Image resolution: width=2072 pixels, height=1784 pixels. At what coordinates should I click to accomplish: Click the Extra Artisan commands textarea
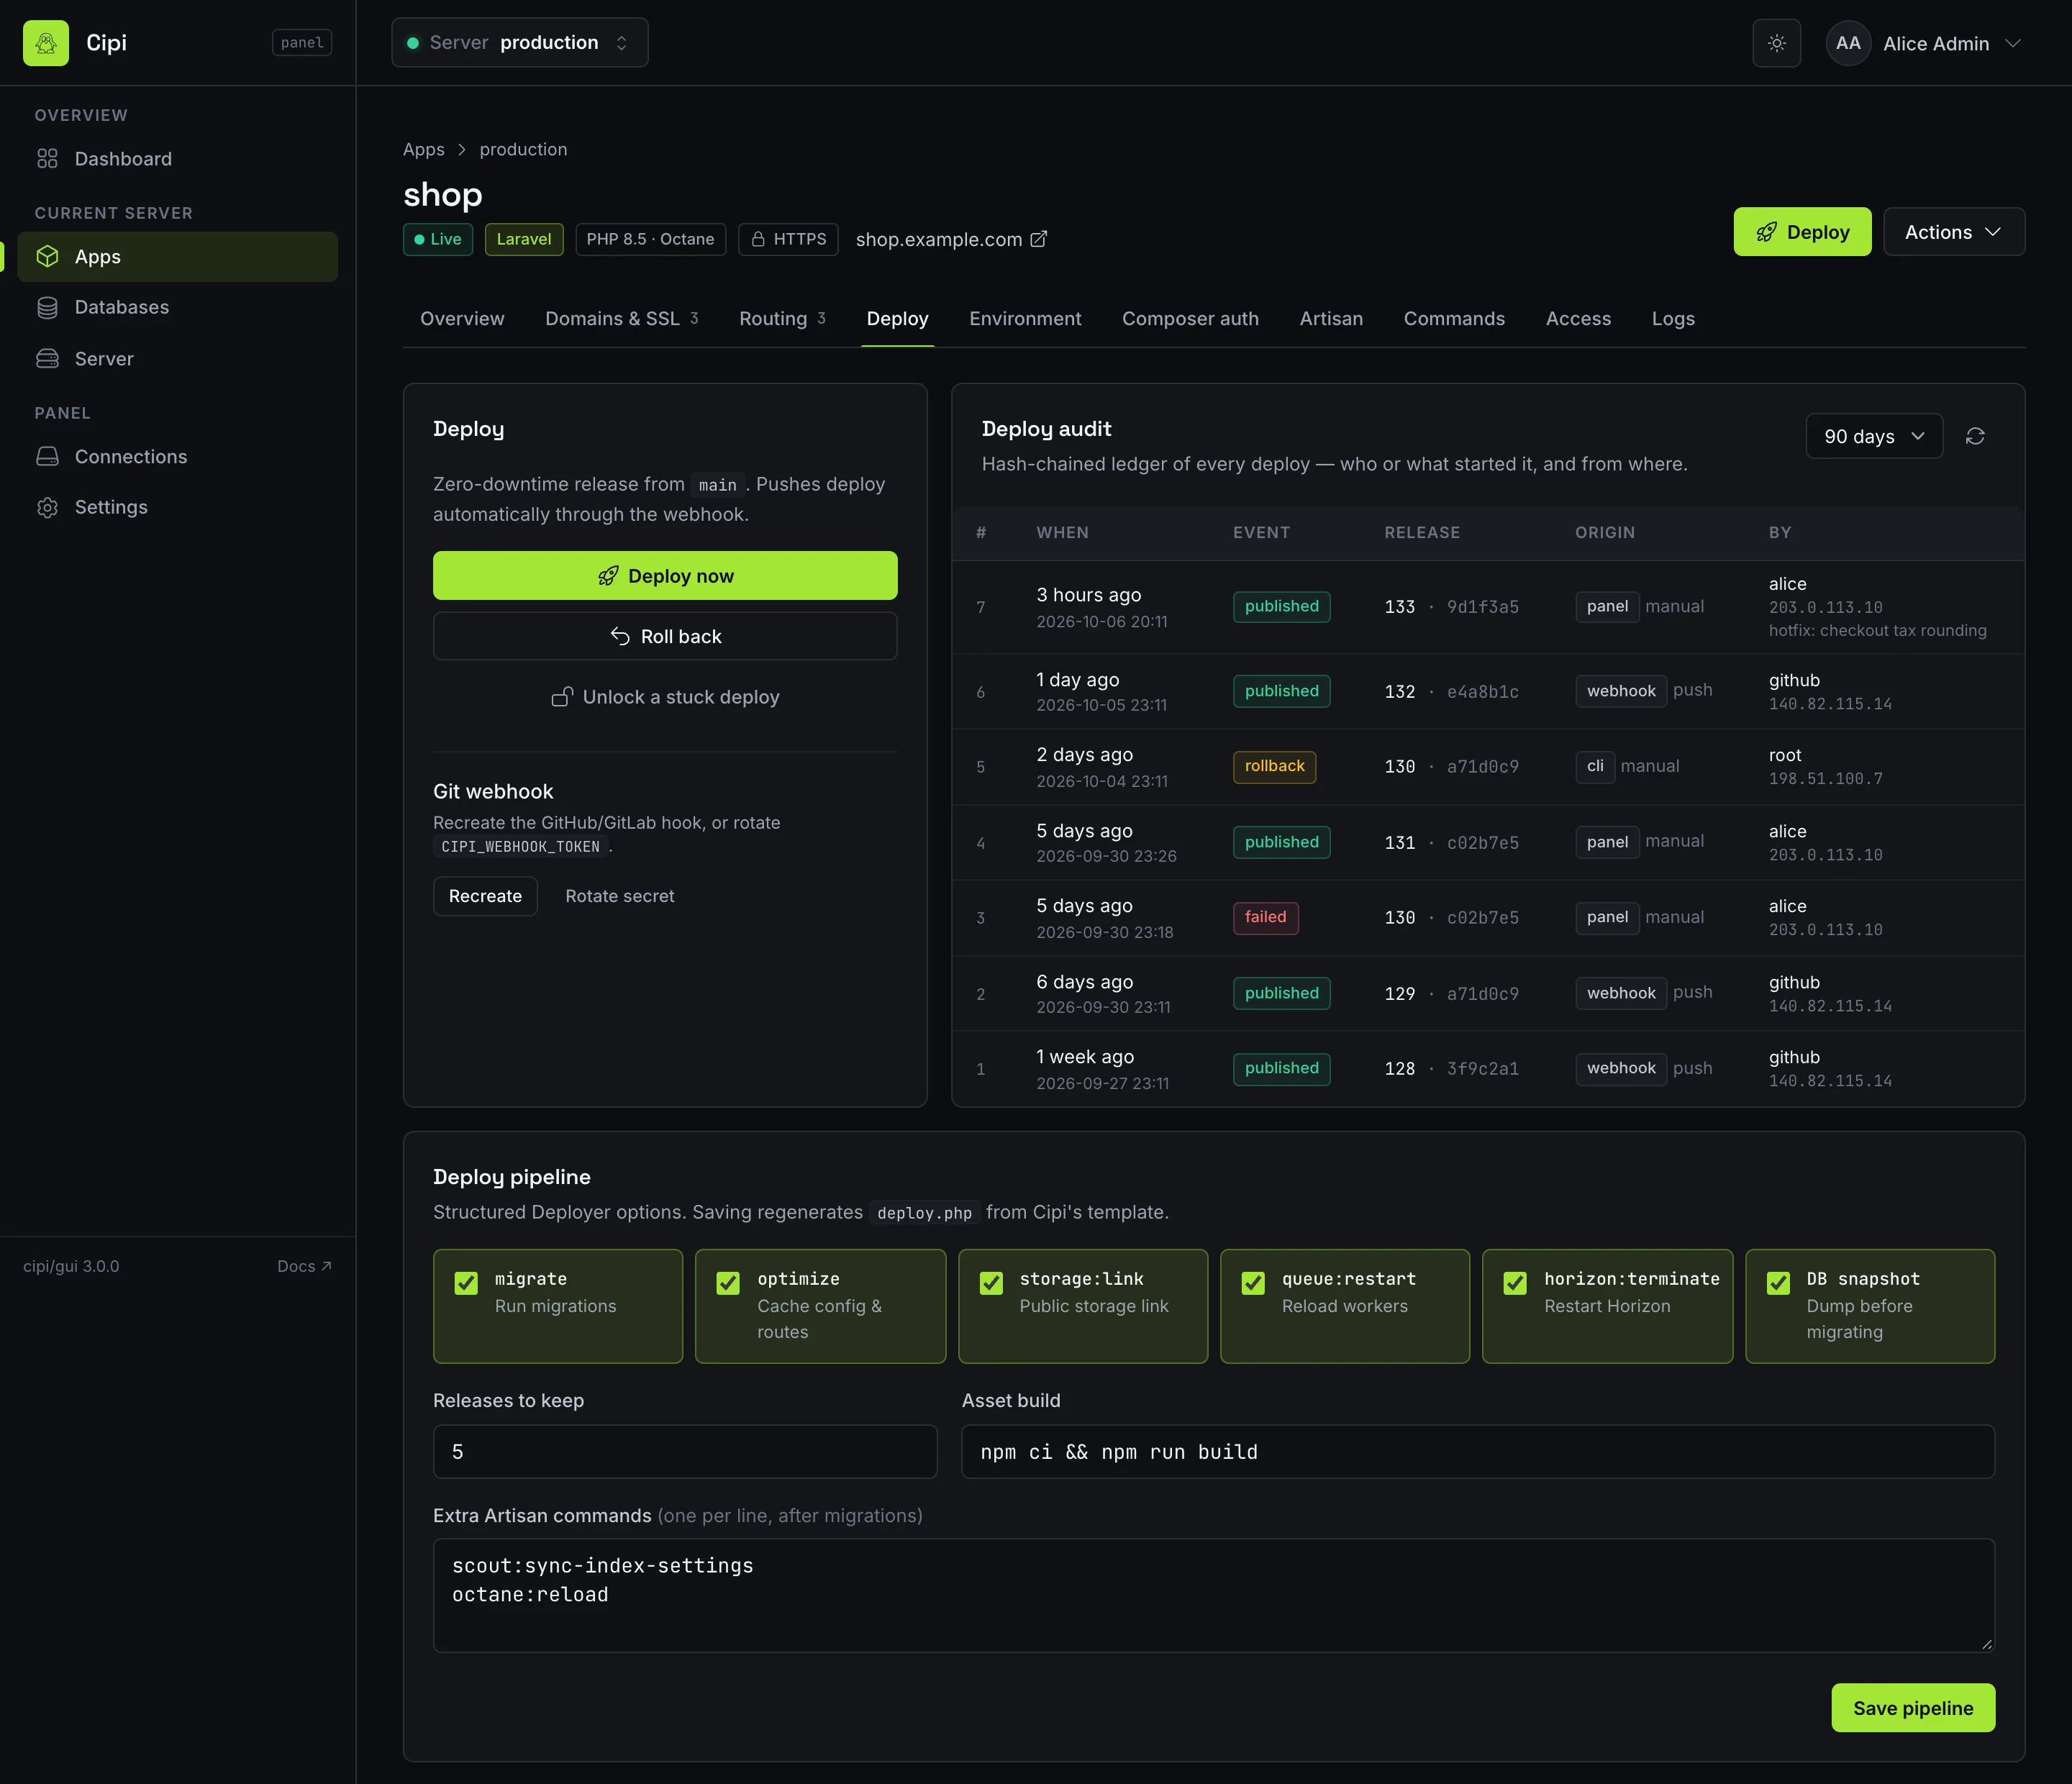(1213, 1594)
